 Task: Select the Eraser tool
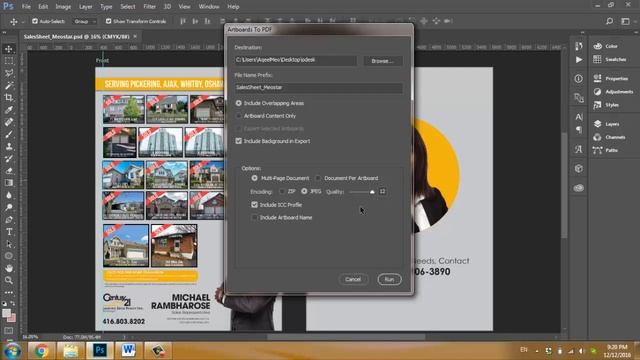(9, 171)
